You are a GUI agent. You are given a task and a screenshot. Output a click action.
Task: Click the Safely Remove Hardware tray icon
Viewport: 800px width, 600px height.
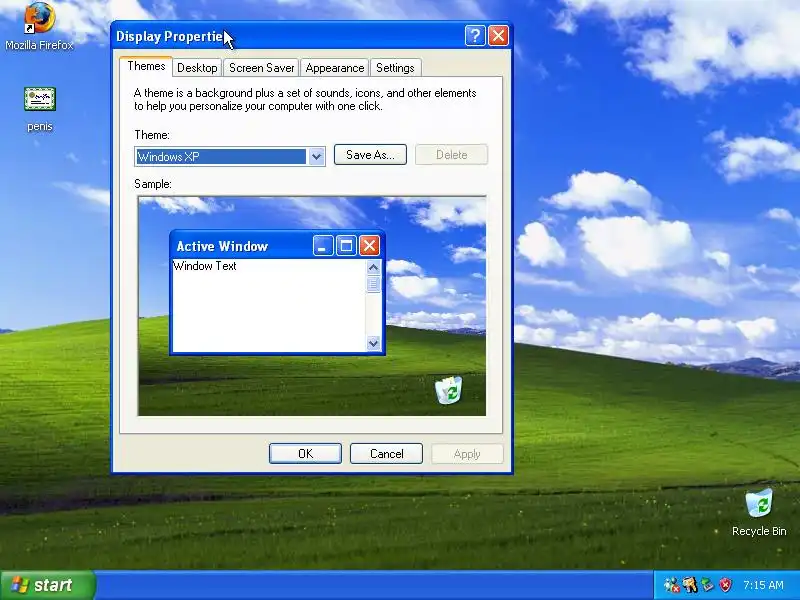(x=707, y=585)
